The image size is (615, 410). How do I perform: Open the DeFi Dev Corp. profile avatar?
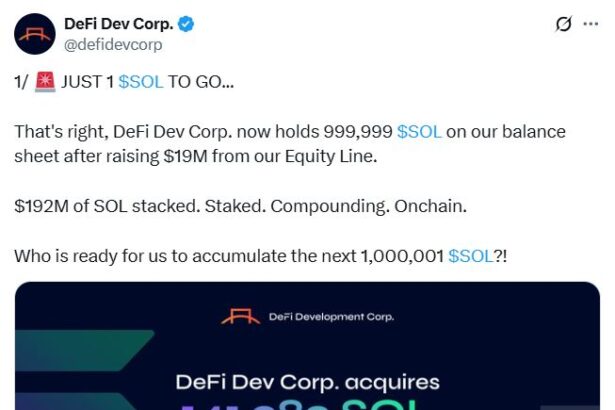click(x=34, y=33)
